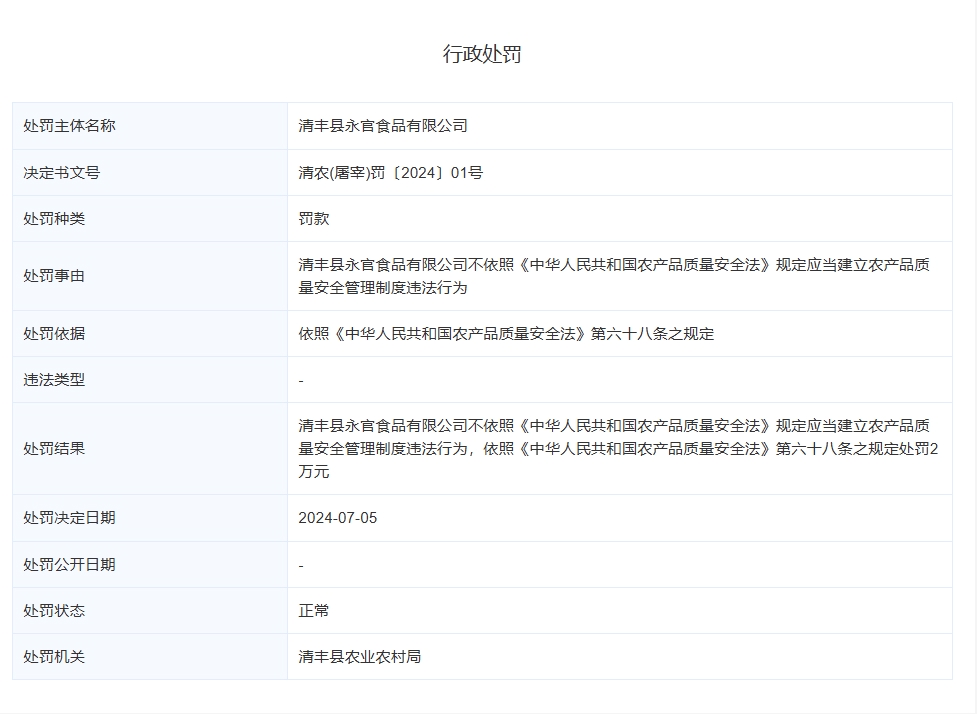The width and height of the screenshot is (977, 714).
Task: Click document number 清农(屠宰)罚〔2024〕01号
Action: click(x=390, y=173)
